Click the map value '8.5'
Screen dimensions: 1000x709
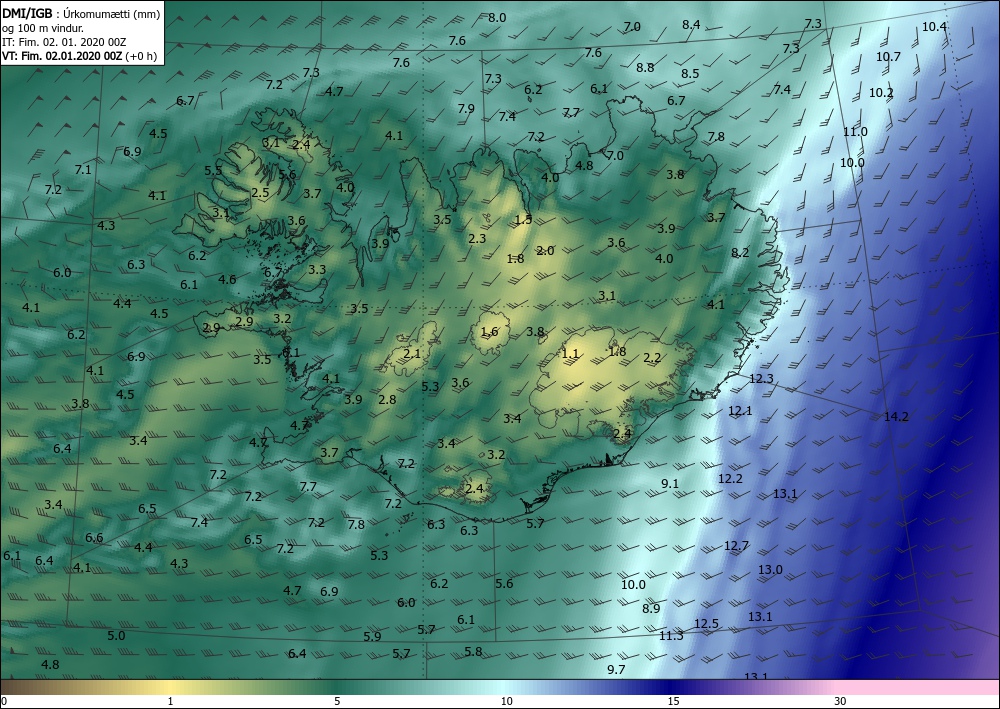690,73
